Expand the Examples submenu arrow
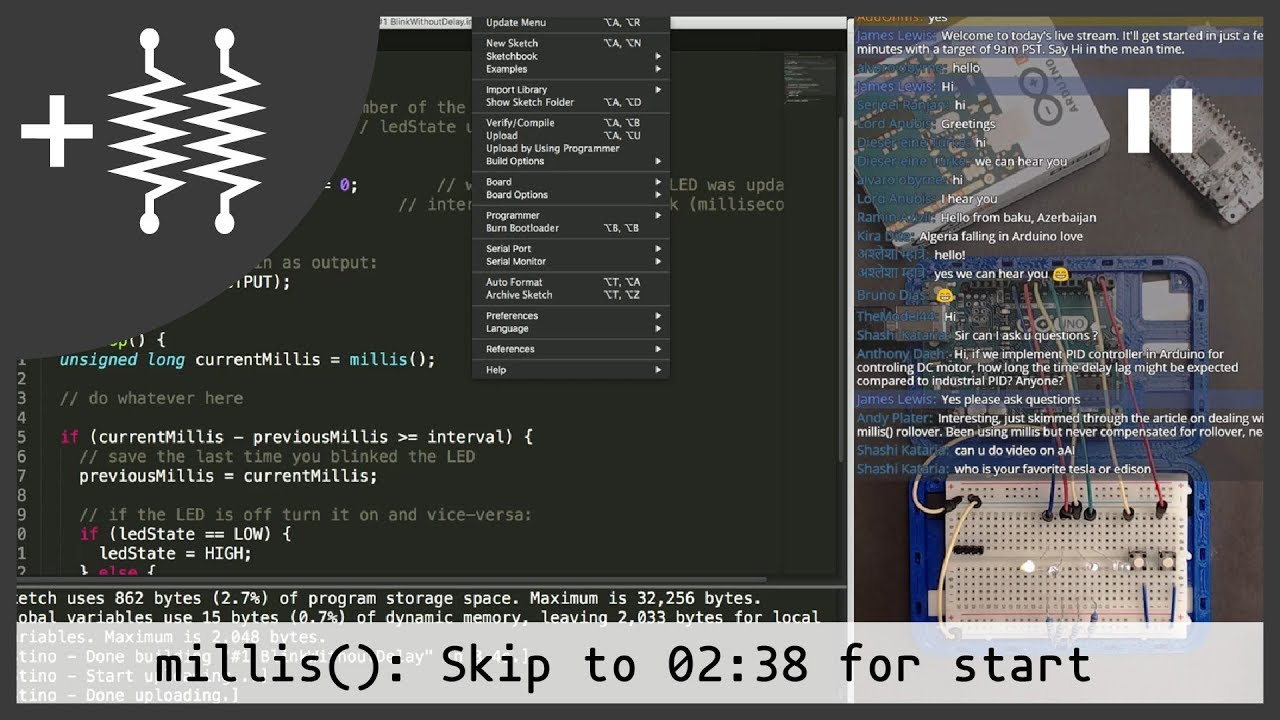Screen dimensions: 1280x720 [658, 69]
